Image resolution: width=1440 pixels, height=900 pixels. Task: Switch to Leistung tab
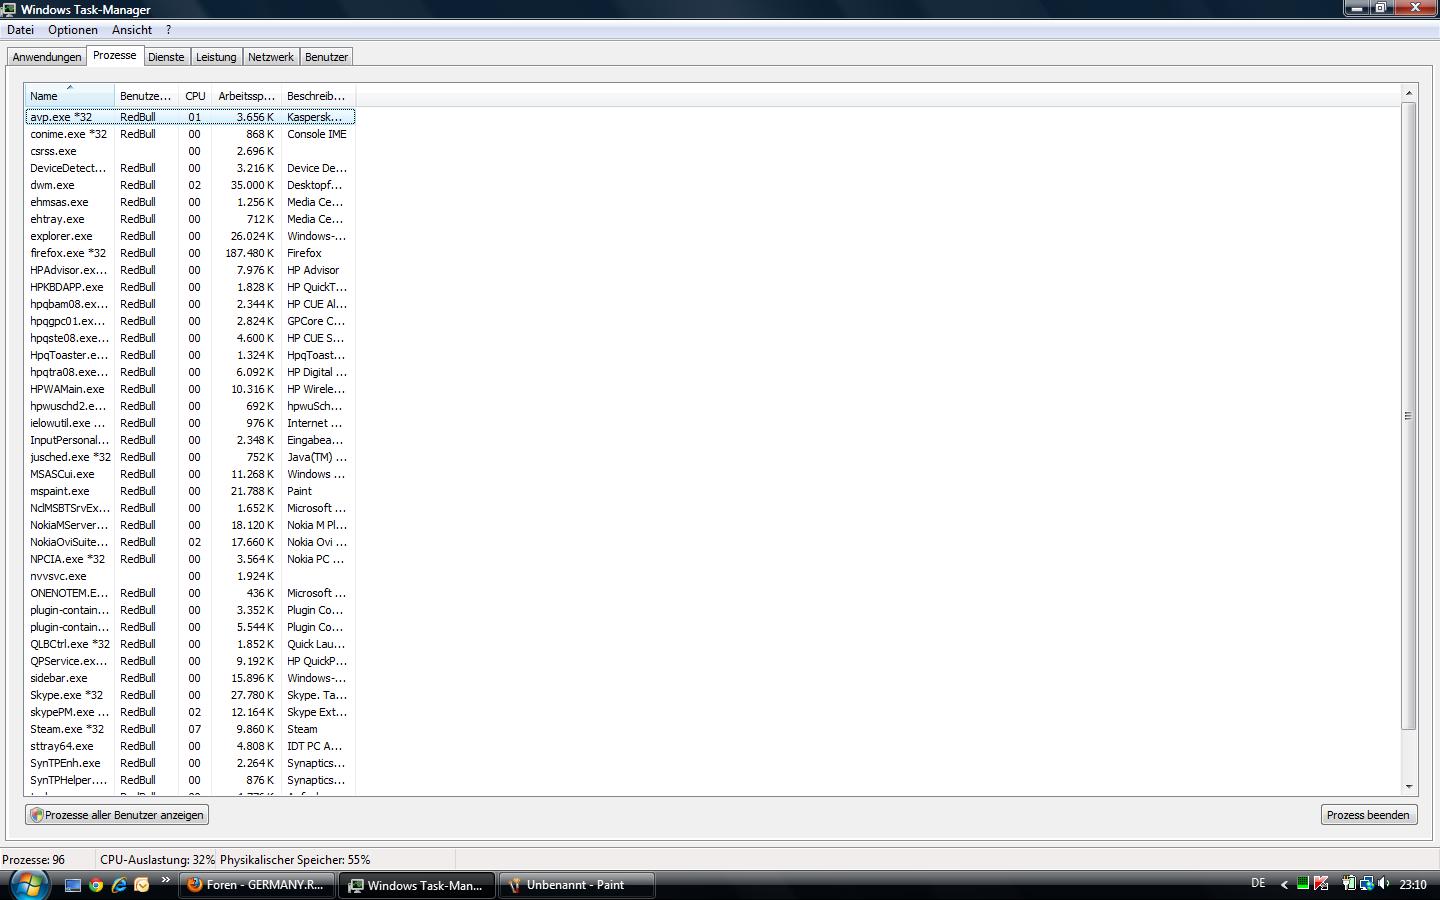tap(216, 57)
